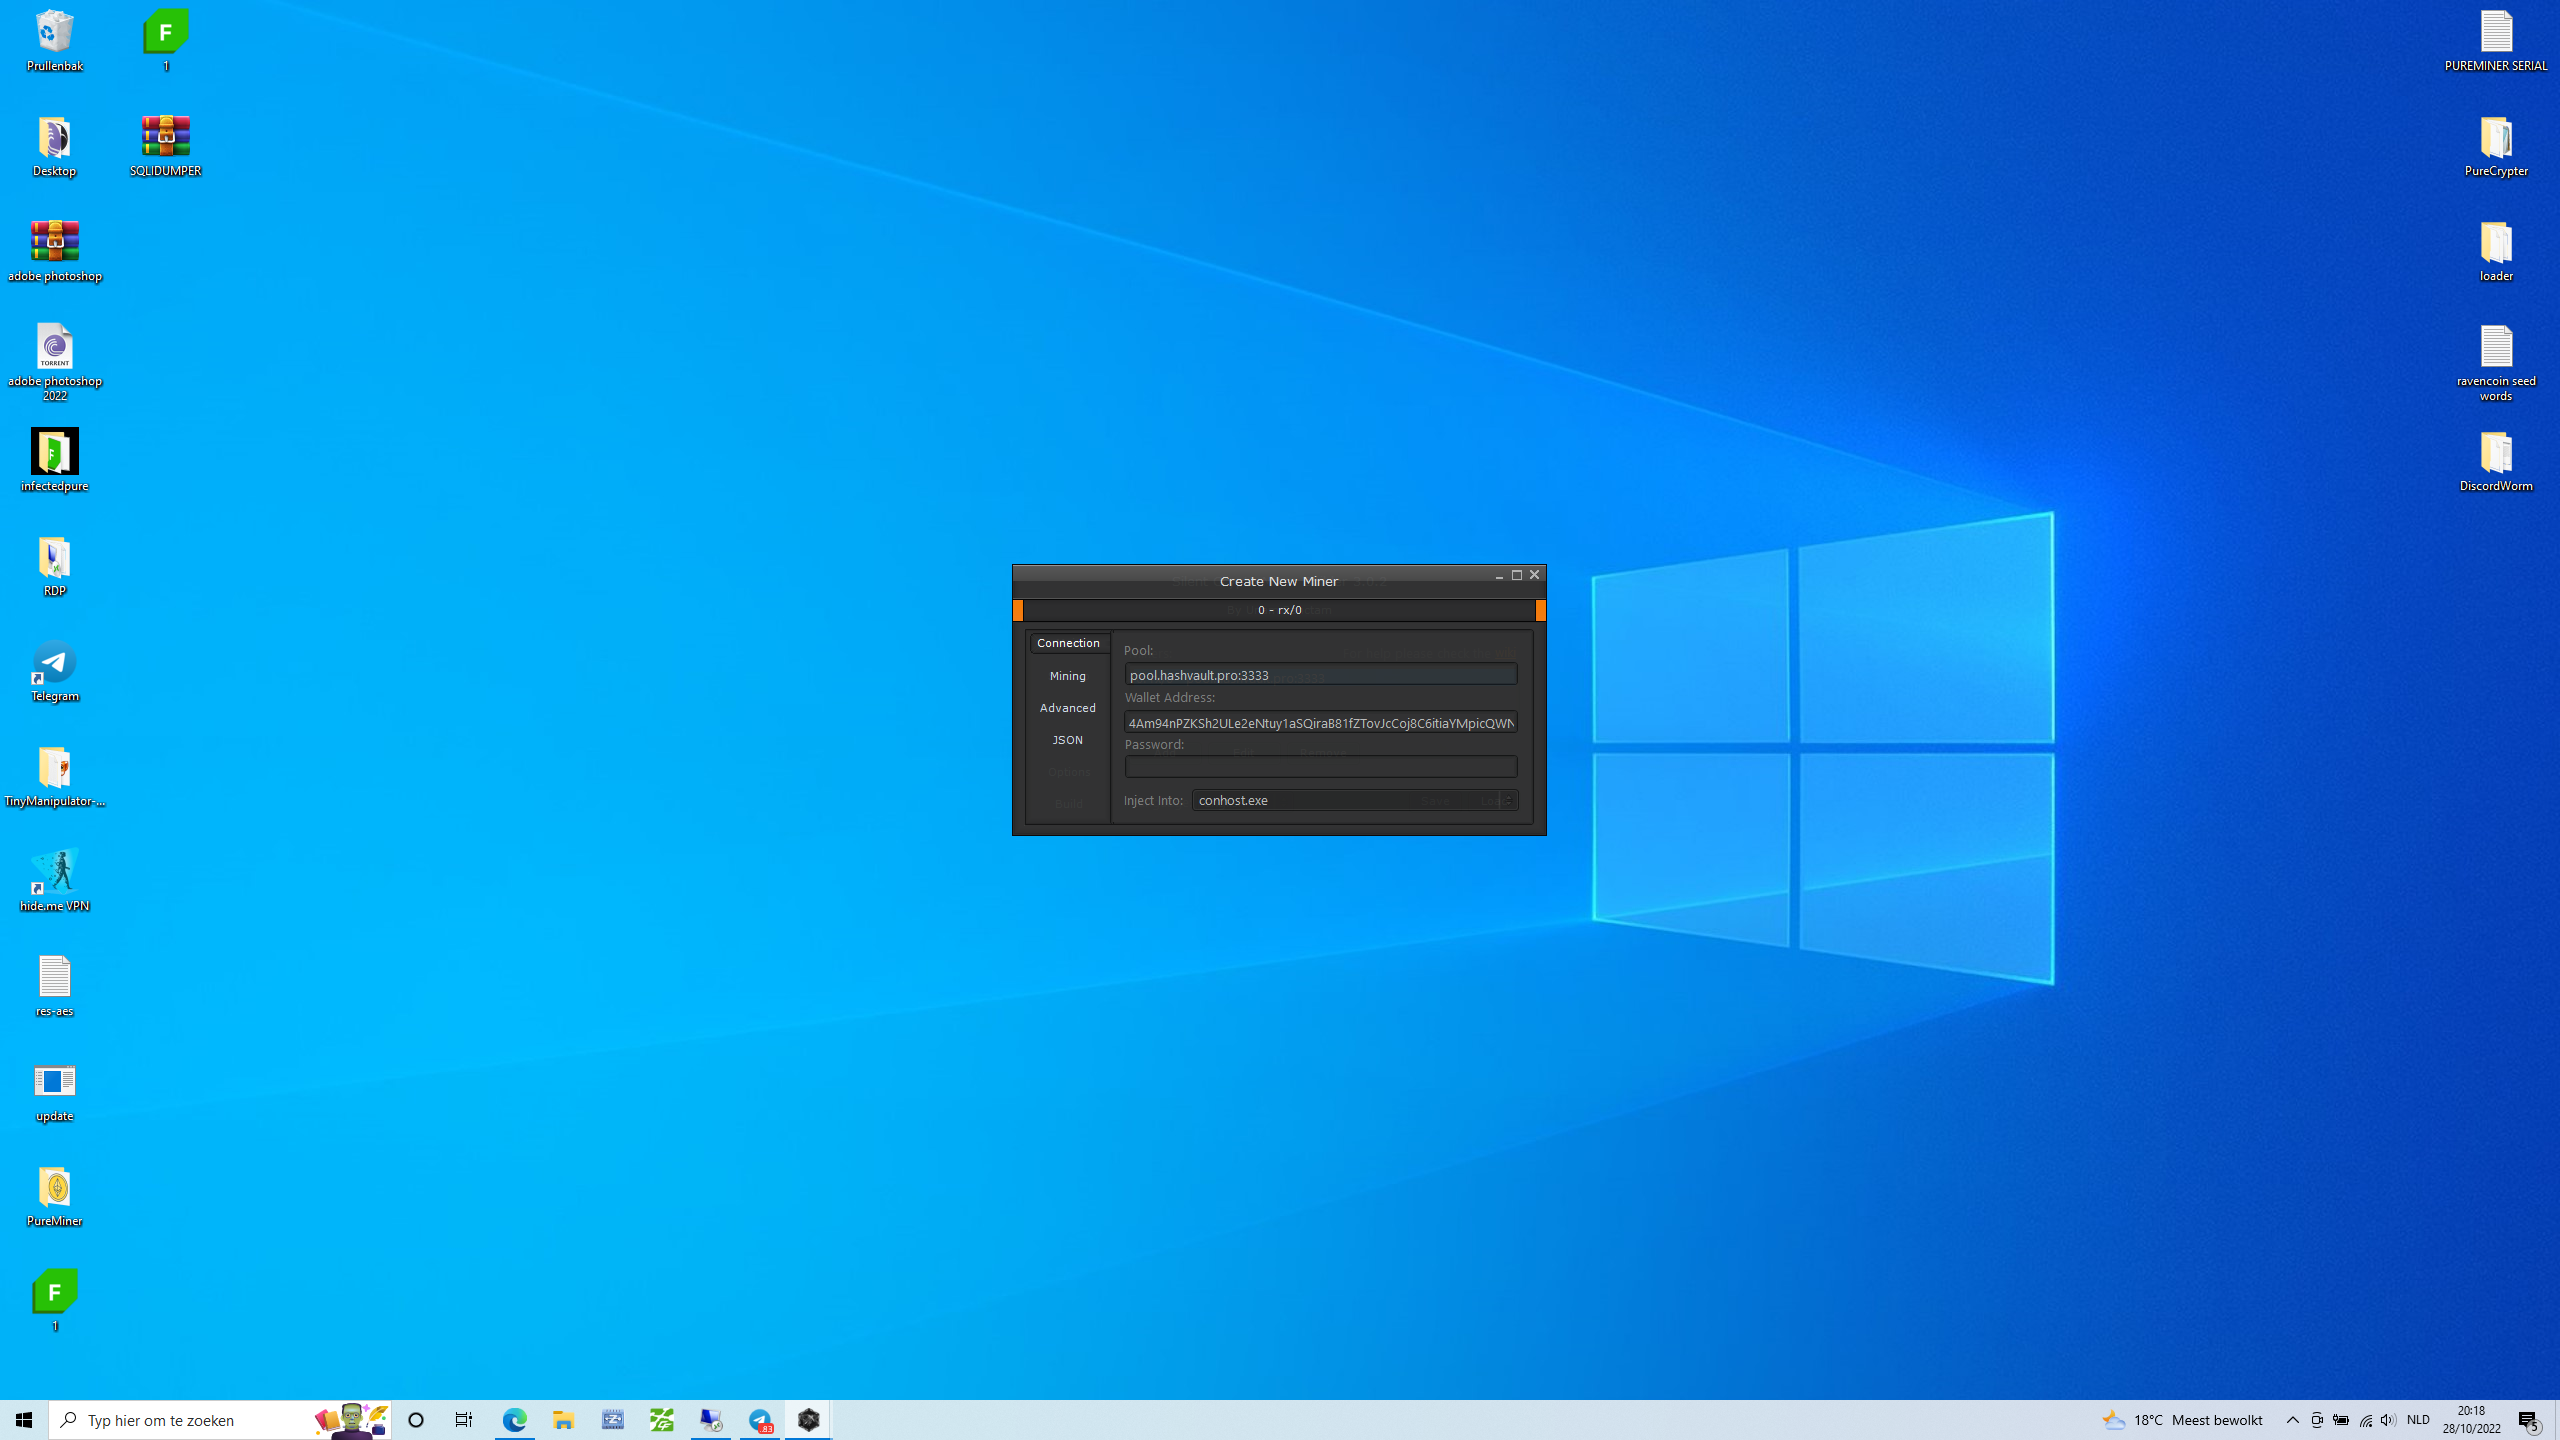Select the Telegram desktop shortcut
The width and height of the screenshot is (2560, 1440).
pyautogui.click(x=55, y=672)
